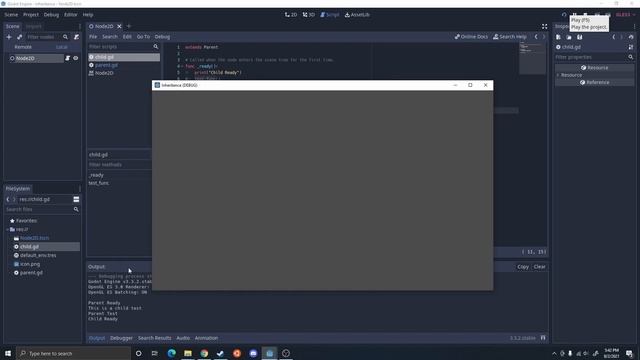Go back in Inspector object history
The image size is (640, 360).
click(613, 37)
